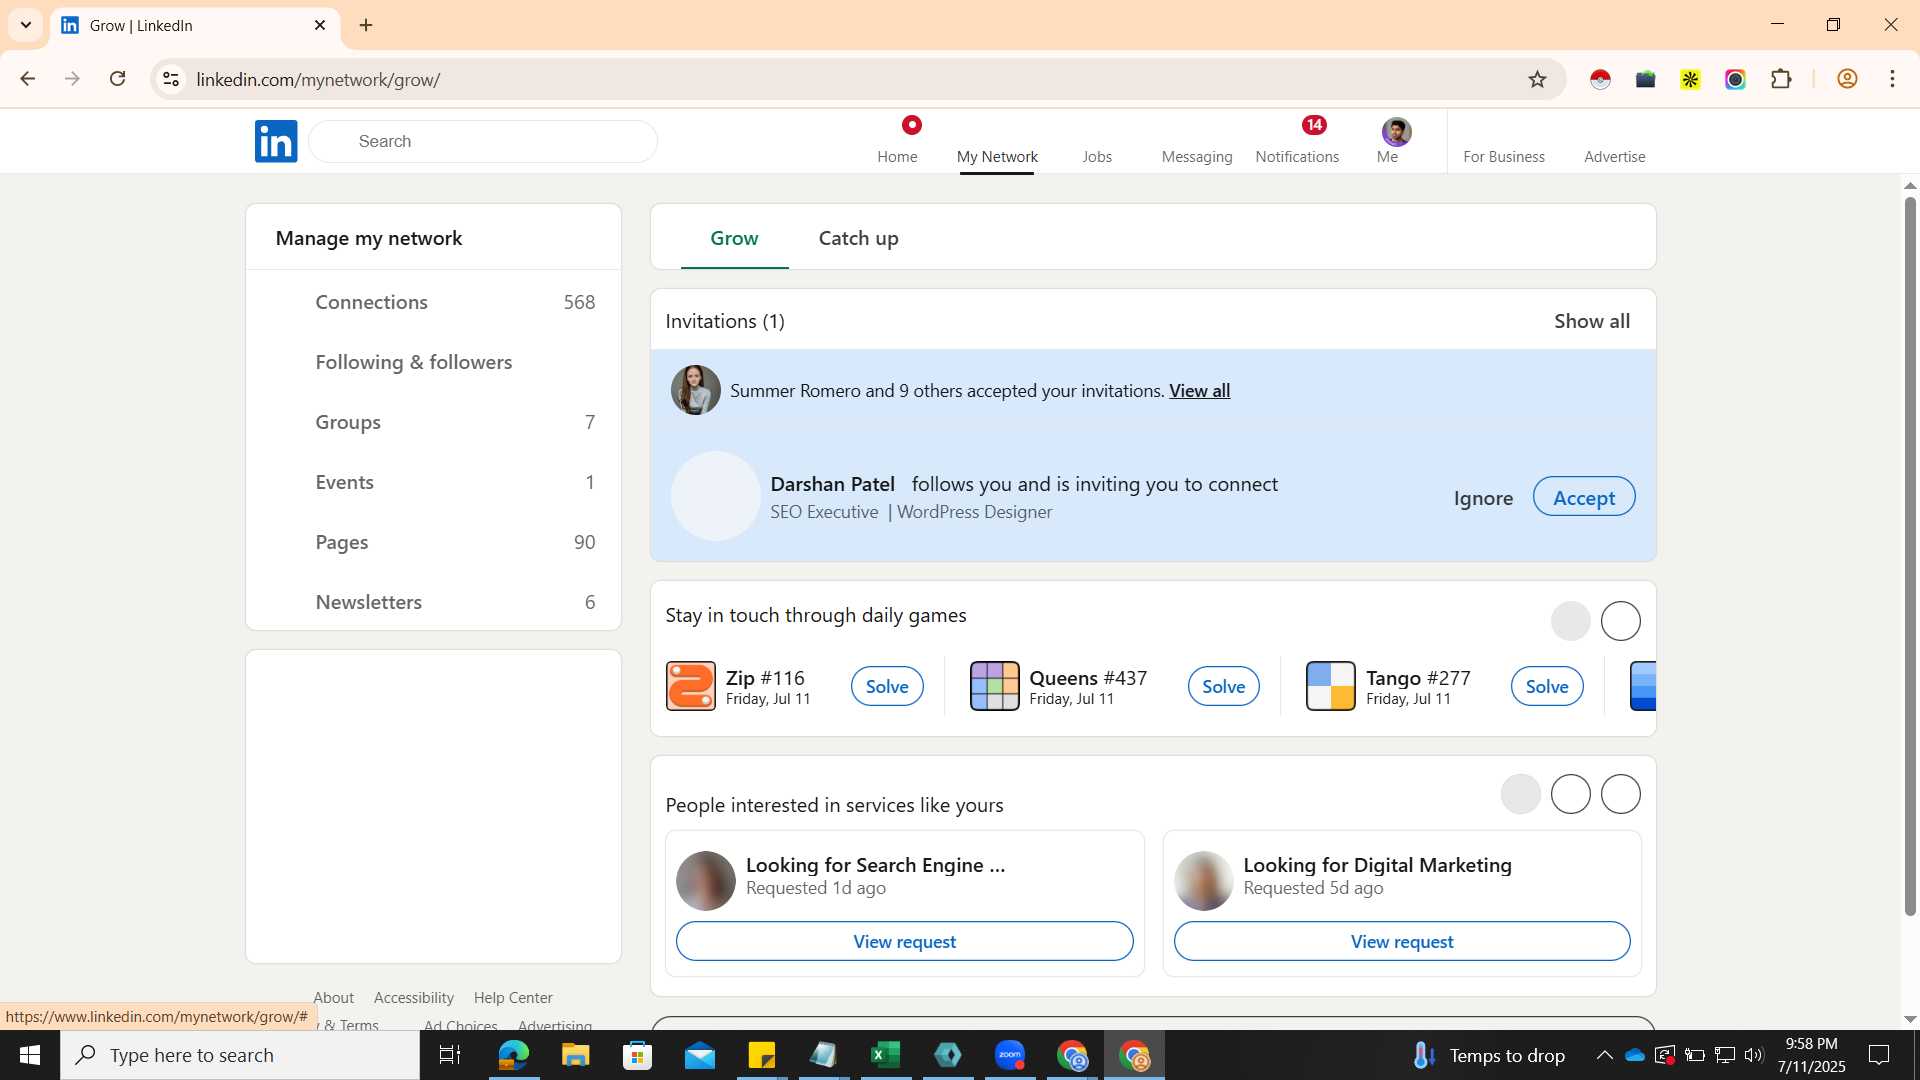View request for Search Engine service

[904, 941]
